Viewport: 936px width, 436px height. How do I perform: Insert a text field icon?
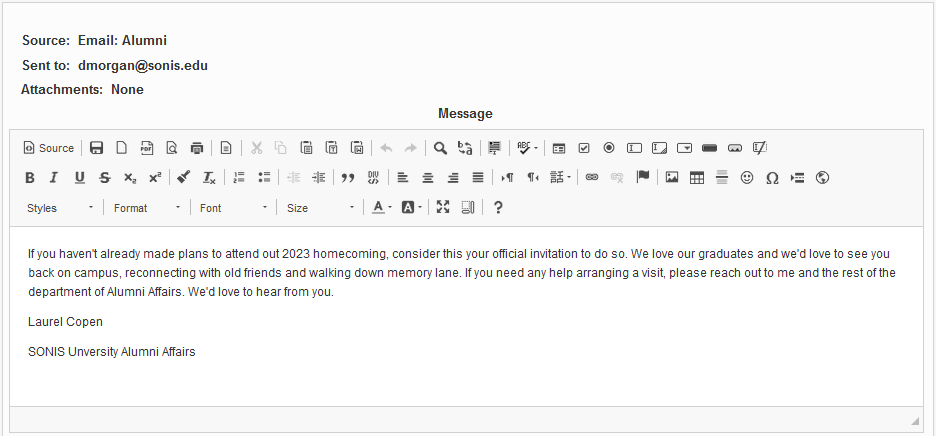634,148
